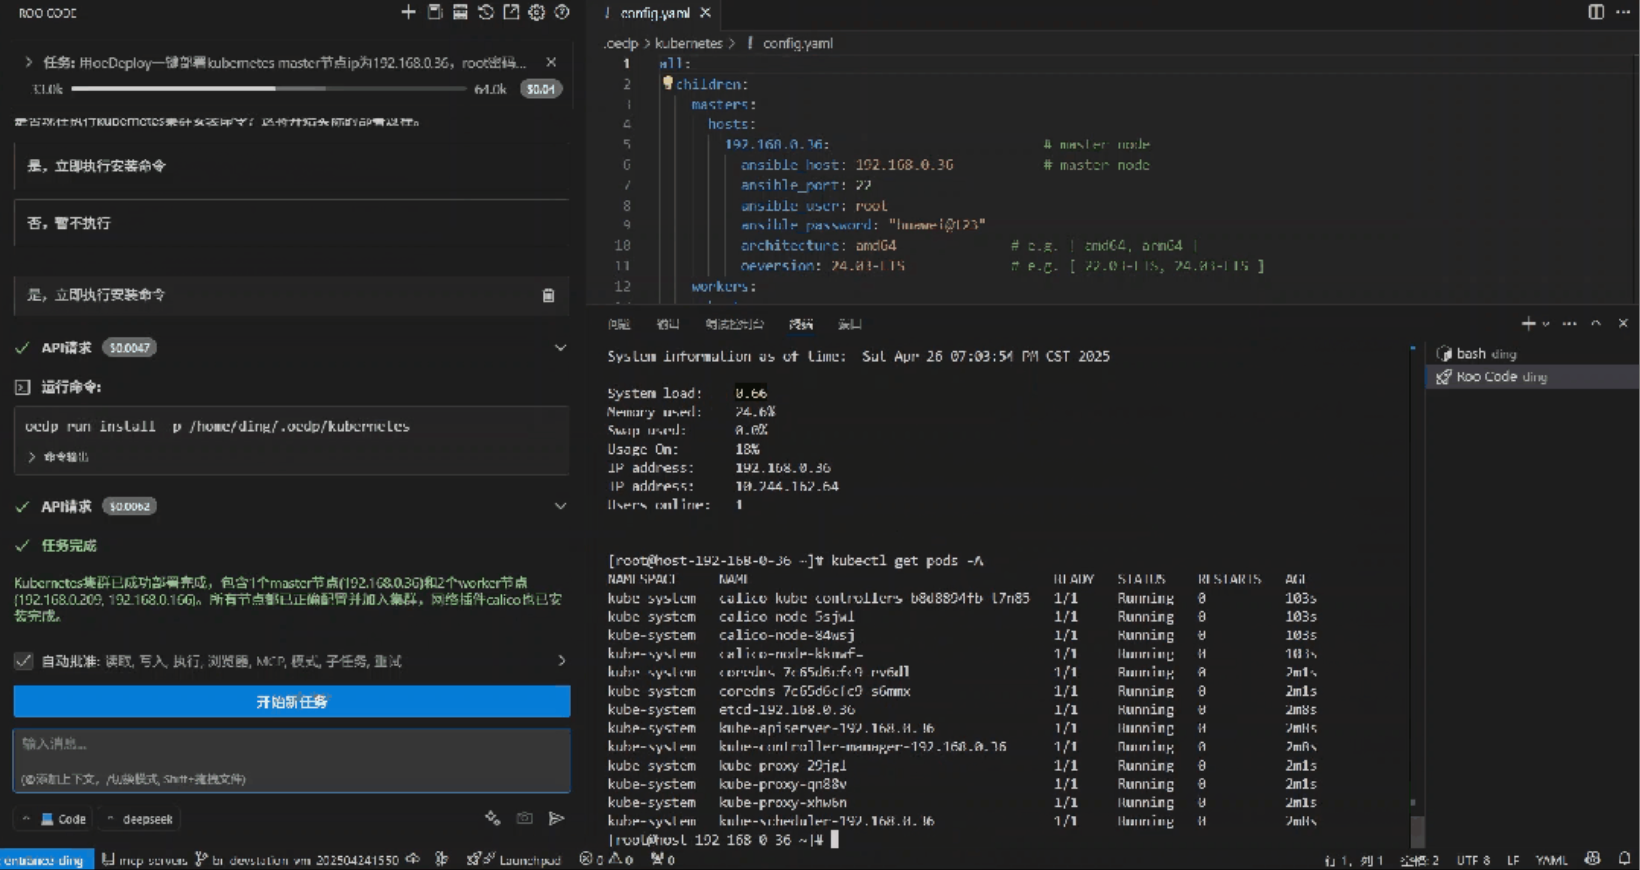Expand the command output (命令输出) section
This screenshot has height=870, width=1640.
click(32, 457)
